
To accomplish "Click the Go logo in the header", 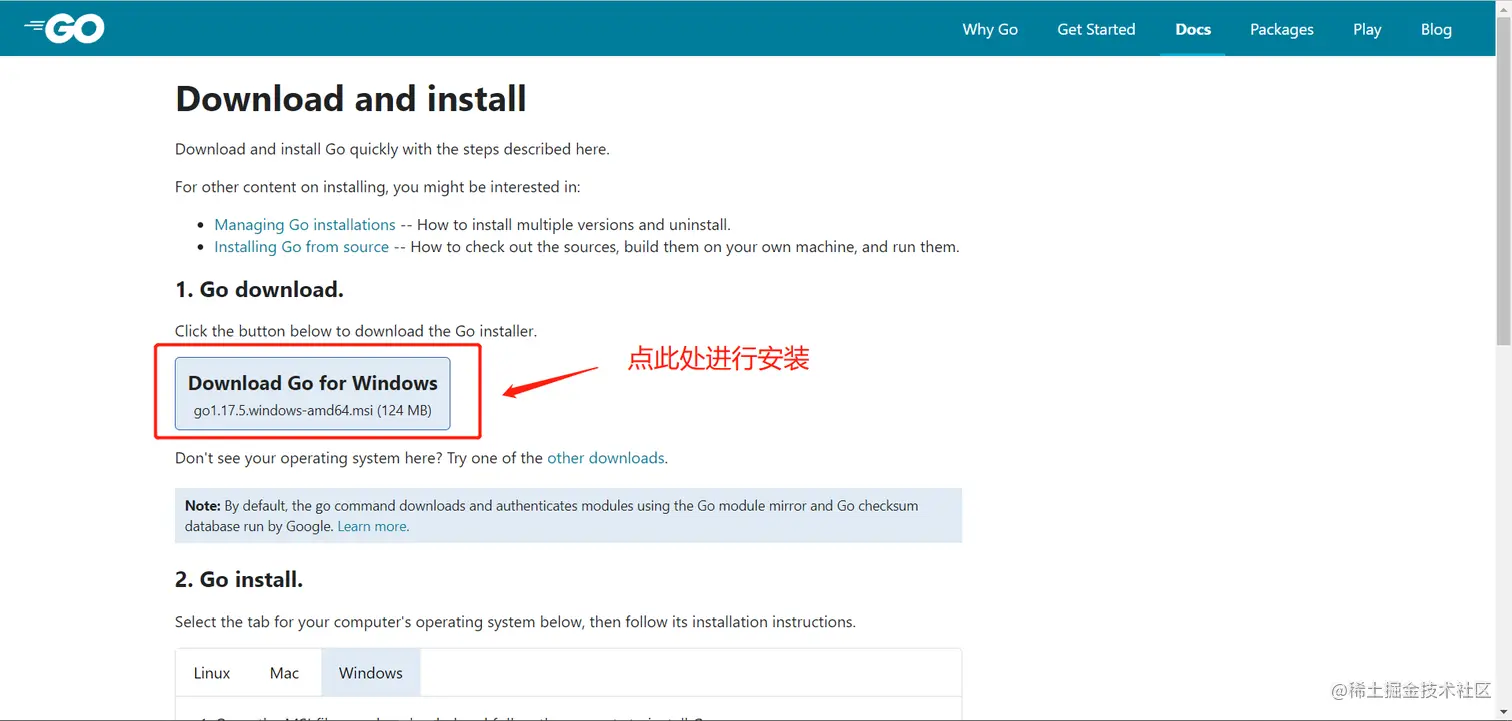I will [64, 29].
